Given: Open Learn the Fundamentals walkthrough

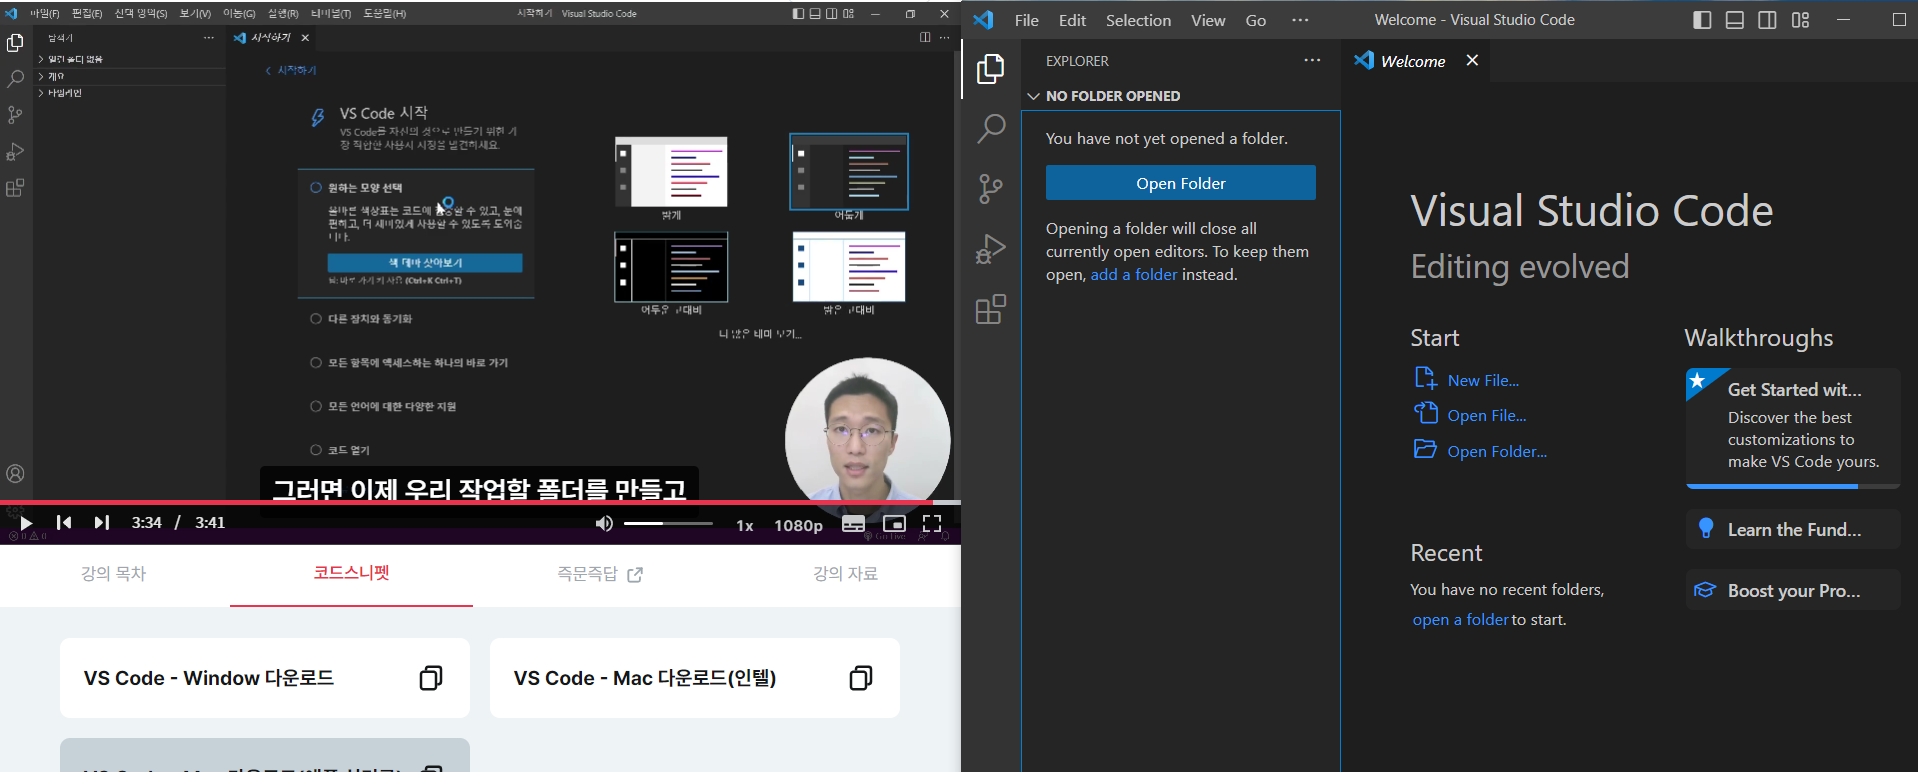Looking at the screenshot, I should coord(1793,529).
